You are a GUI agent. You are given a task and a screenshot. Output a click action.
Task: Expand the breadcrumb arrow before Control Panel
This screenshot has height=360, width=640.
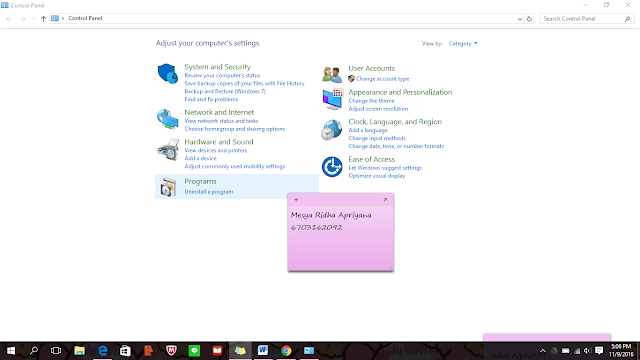coord(63,19)
